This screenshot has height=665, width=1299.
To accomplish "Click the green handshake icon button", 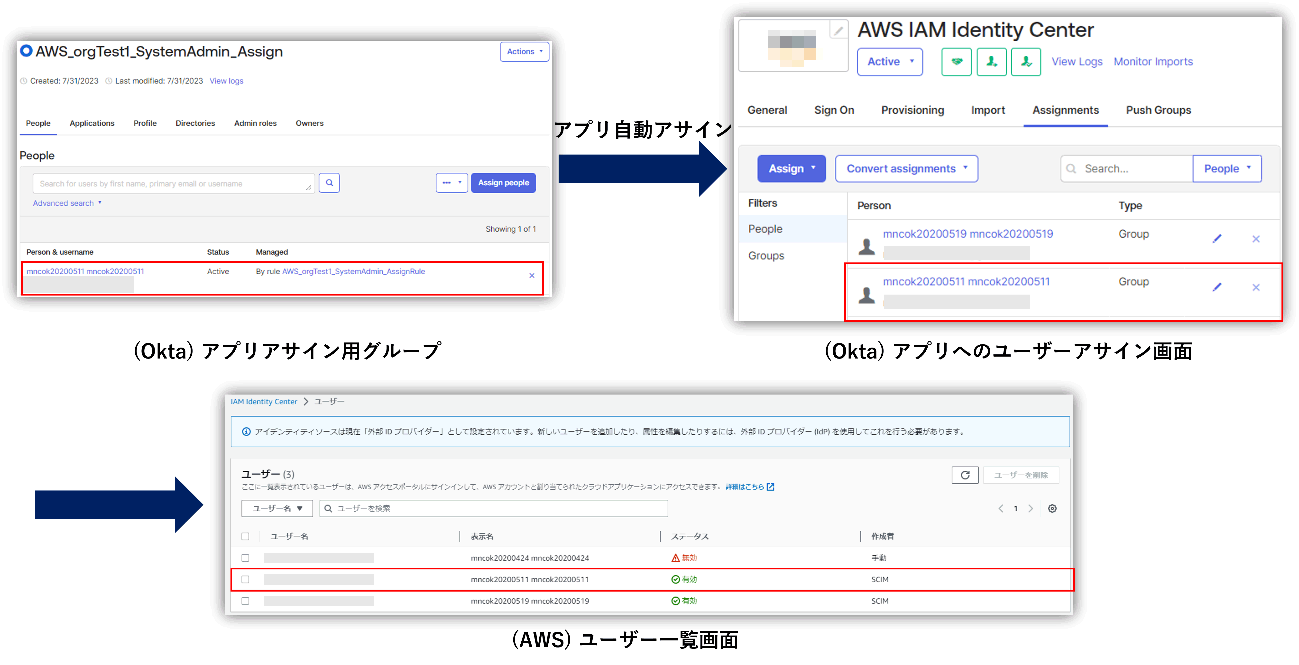I will point(957,62).
